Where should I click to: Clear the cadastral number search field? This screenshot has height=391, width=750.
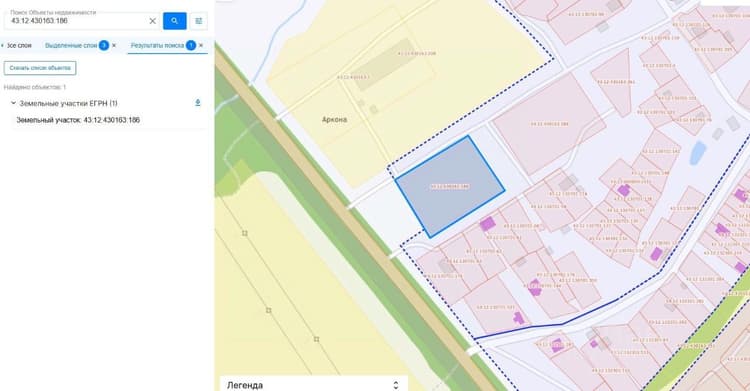click(153, 21)
